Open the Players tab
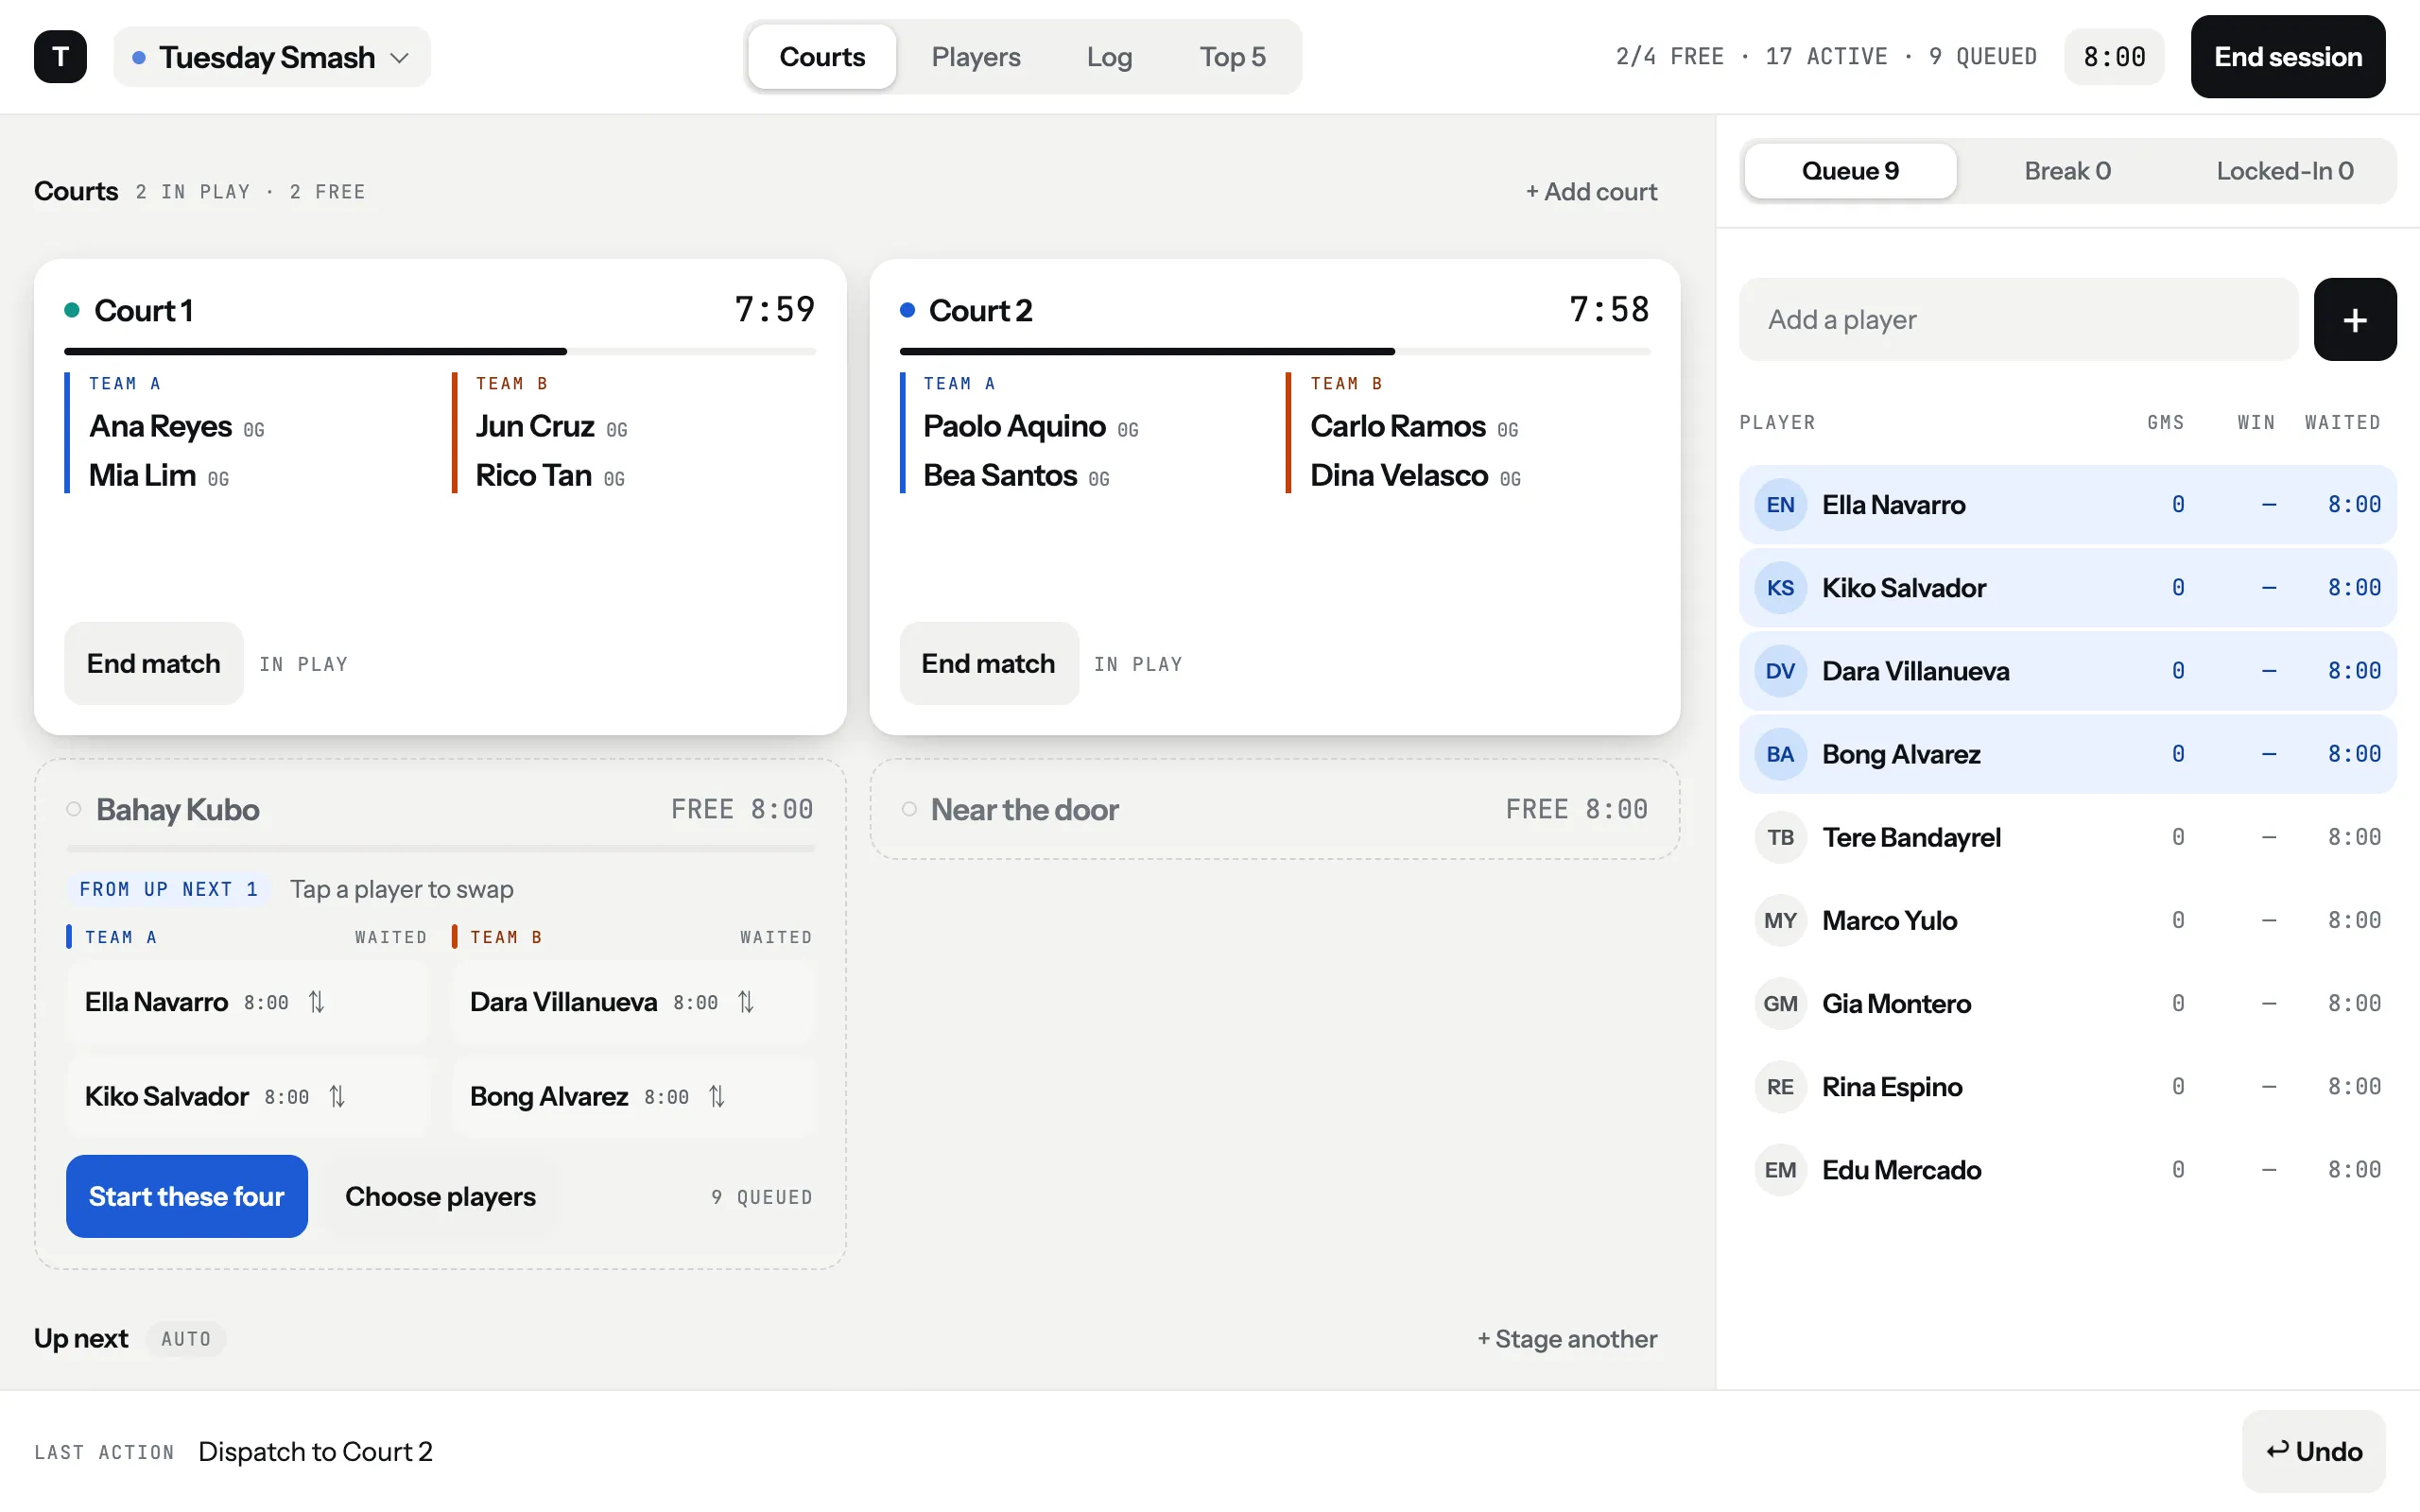Screen dimensions: 2420x1512 click(975, 57)
